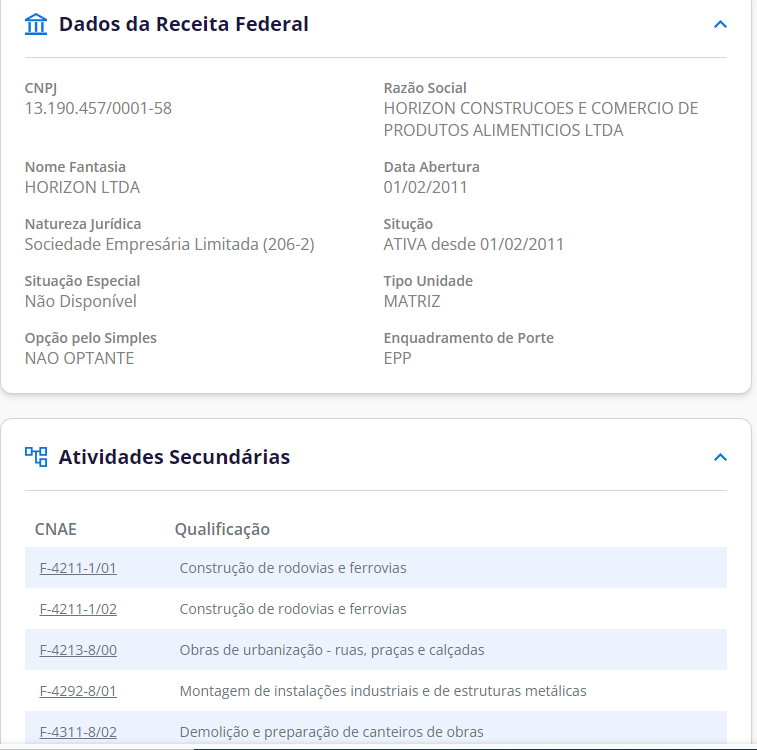Click the Atividades Secundárias hierarchy icon
This screenshot has height=750, width=757.
click(36, 457)
